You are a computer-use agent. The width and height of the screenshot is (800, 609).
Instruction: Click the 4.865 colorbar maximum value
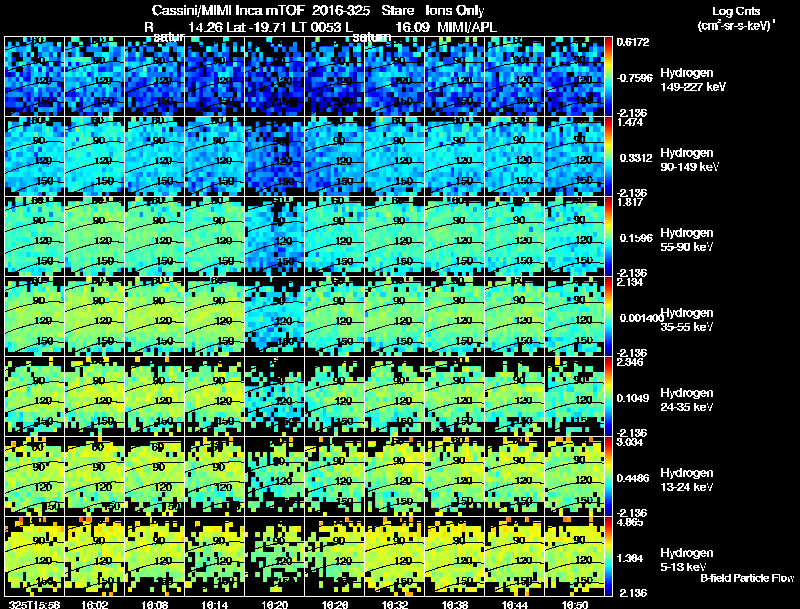[x=631, y=522]
